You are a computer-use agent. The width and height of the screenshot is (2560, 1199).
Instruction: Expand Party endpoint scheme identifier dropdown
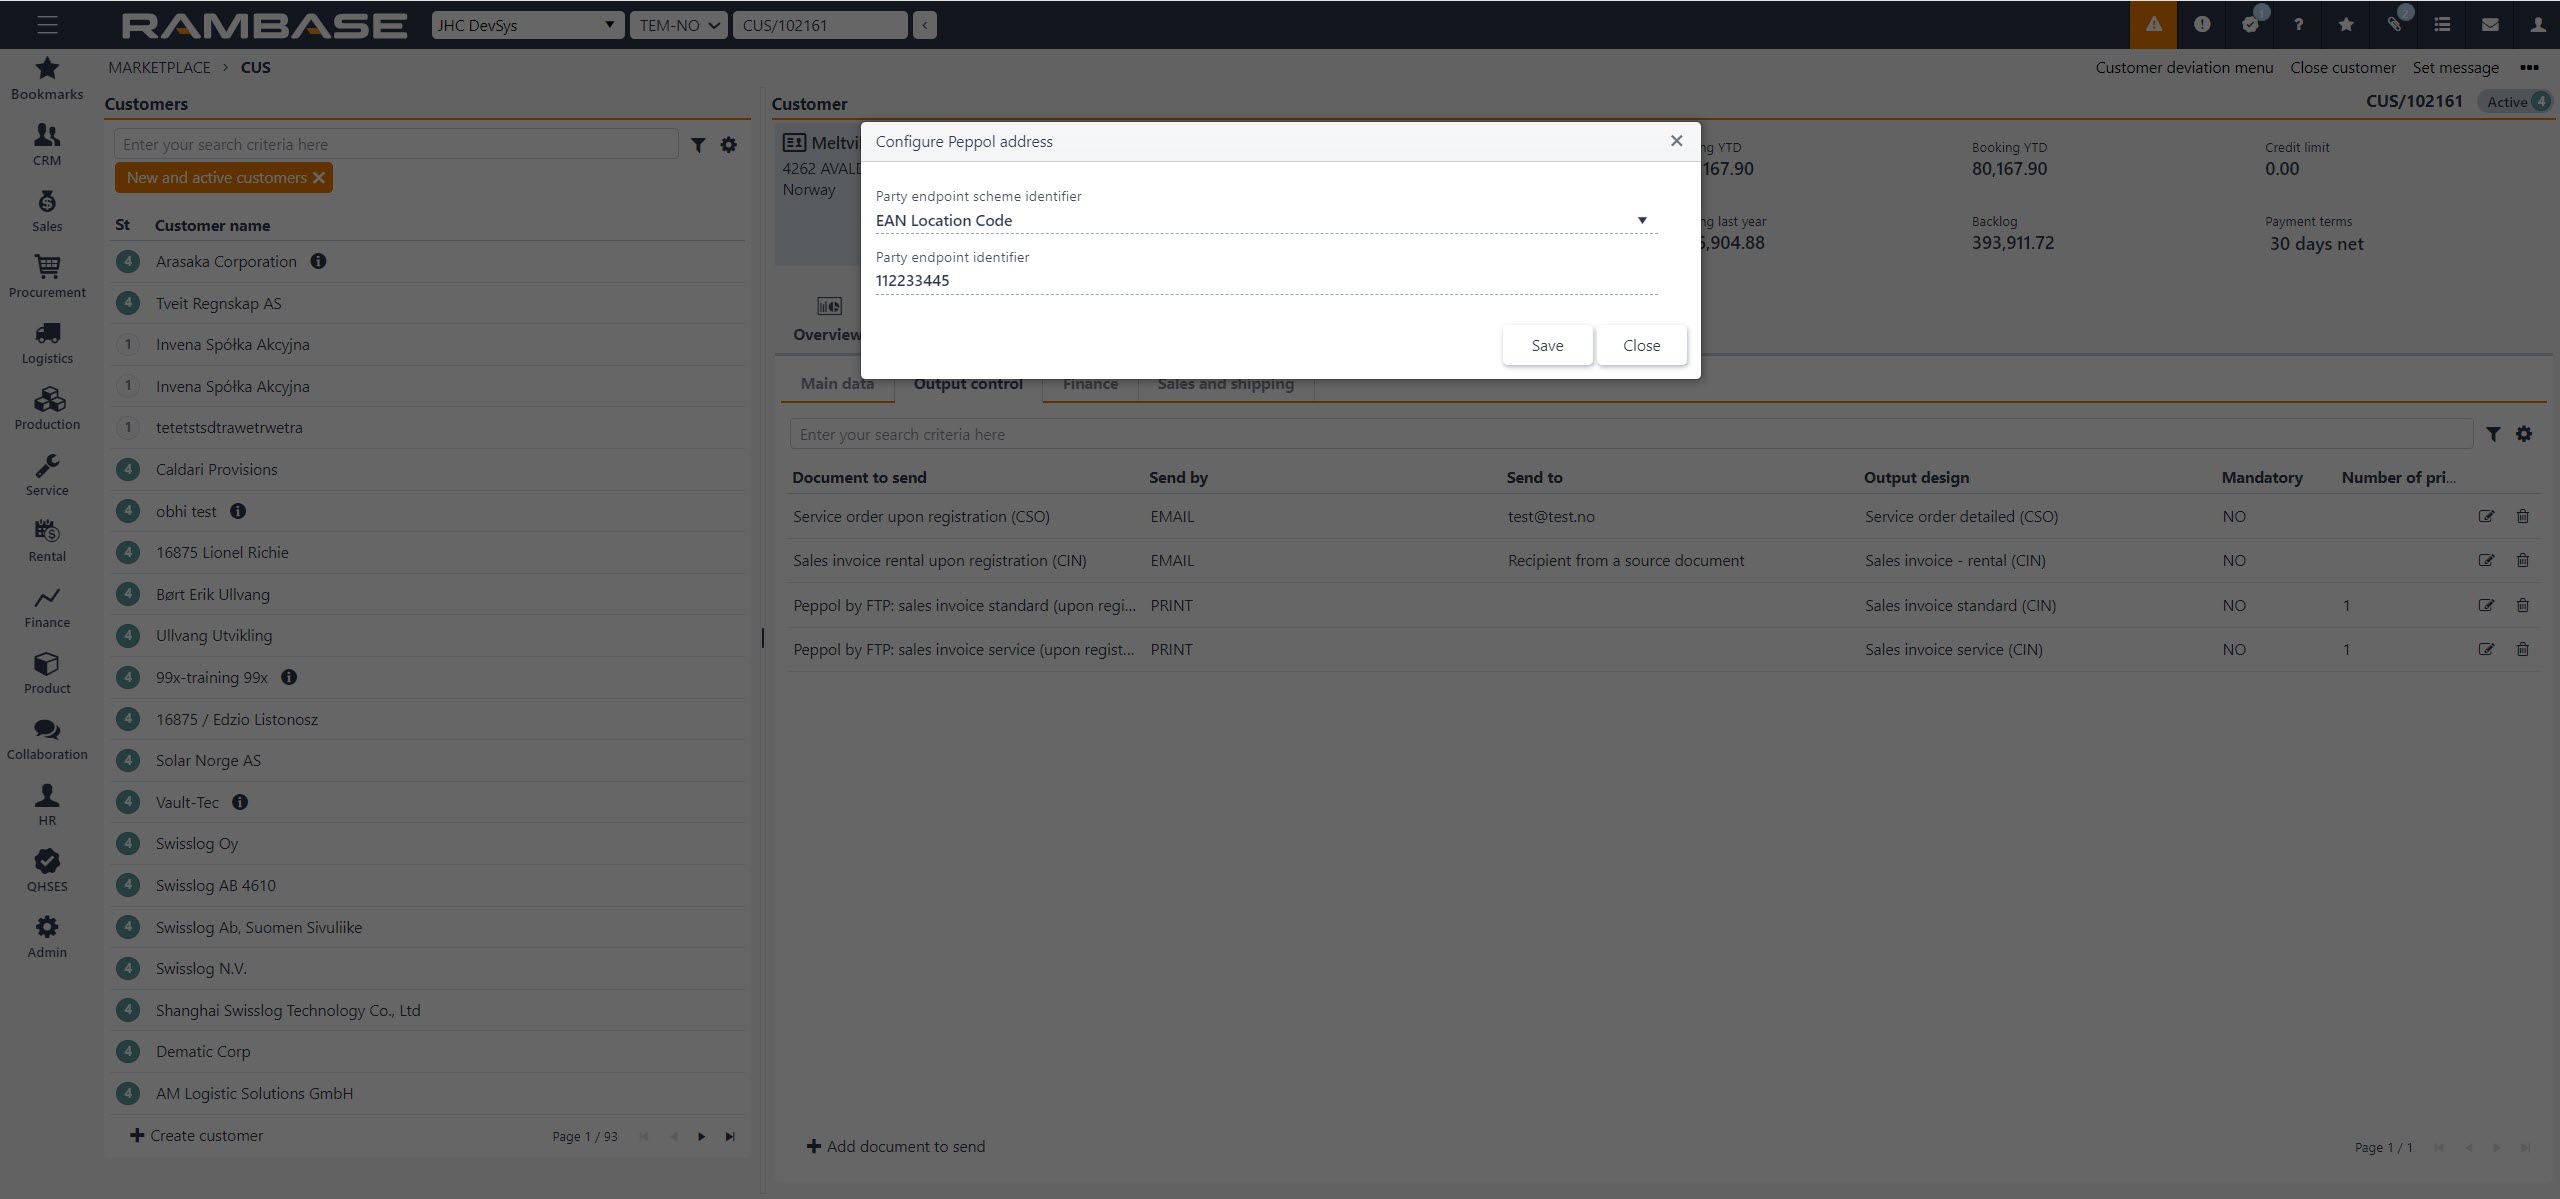[x=1641, y=220]
